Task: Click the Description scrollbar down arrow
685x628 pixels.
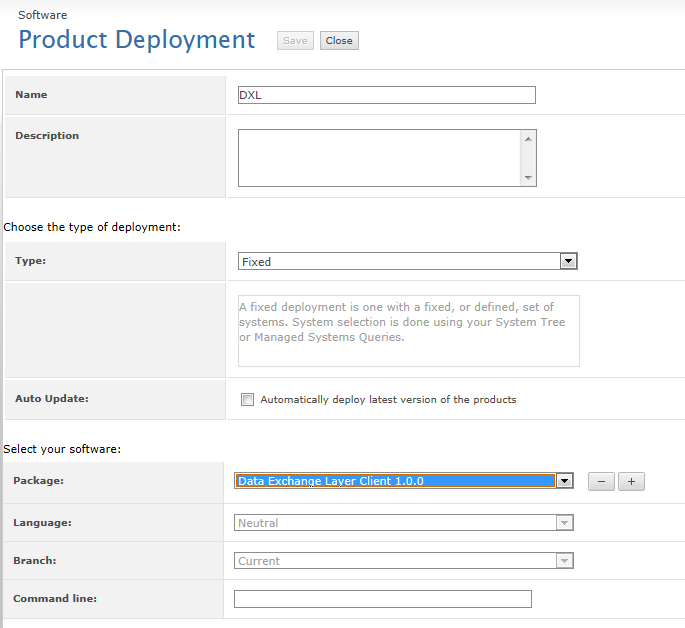Action: 528,178
